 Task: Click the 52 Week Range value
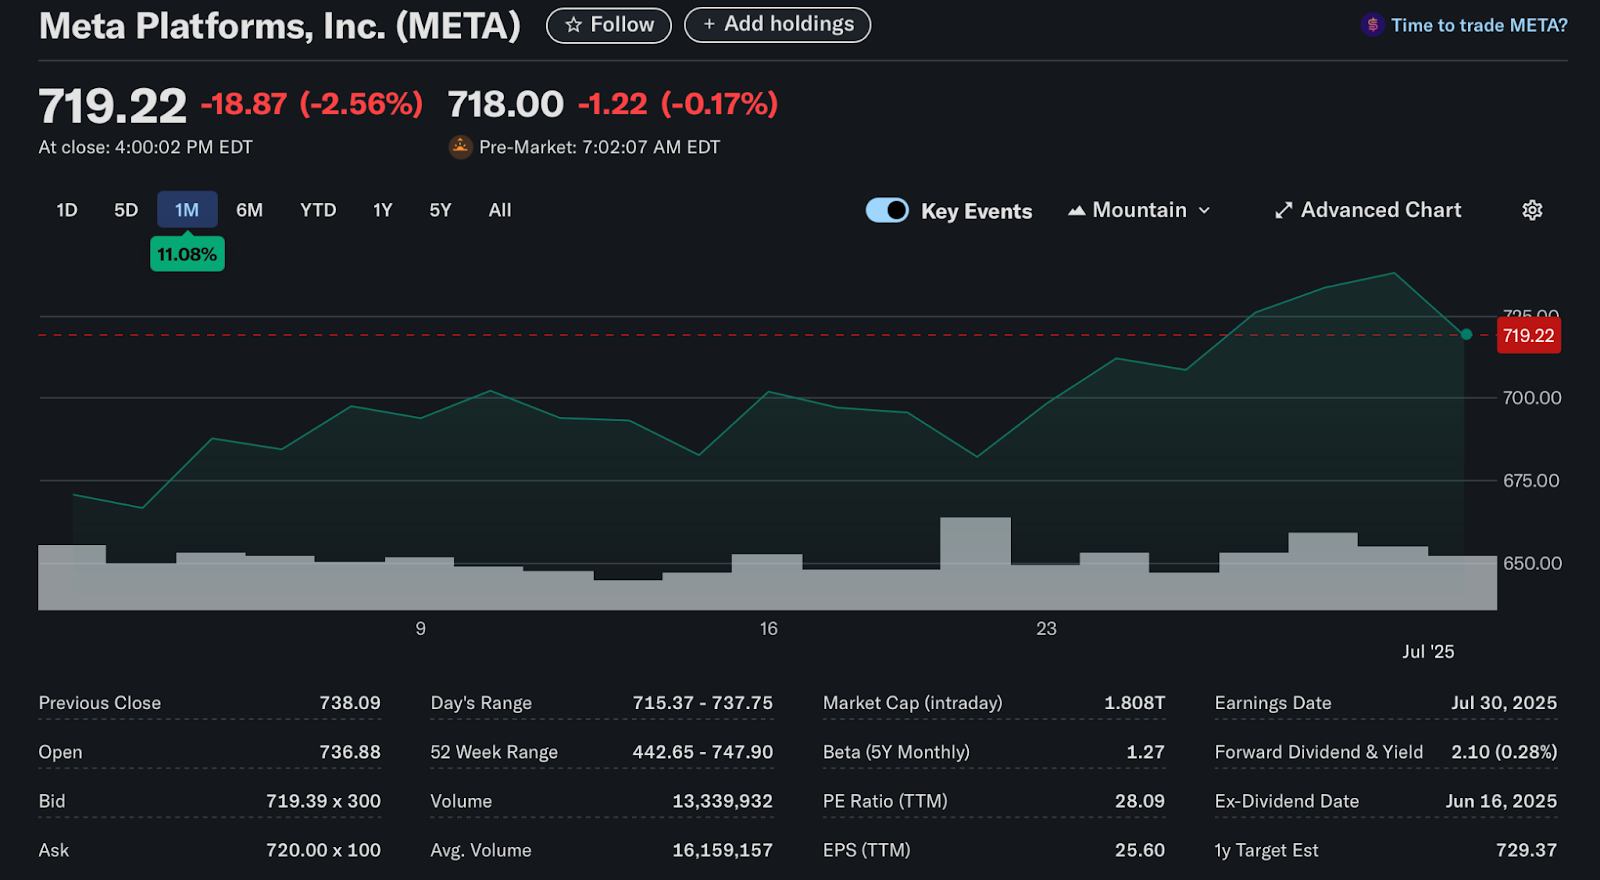tap(703, 752)
